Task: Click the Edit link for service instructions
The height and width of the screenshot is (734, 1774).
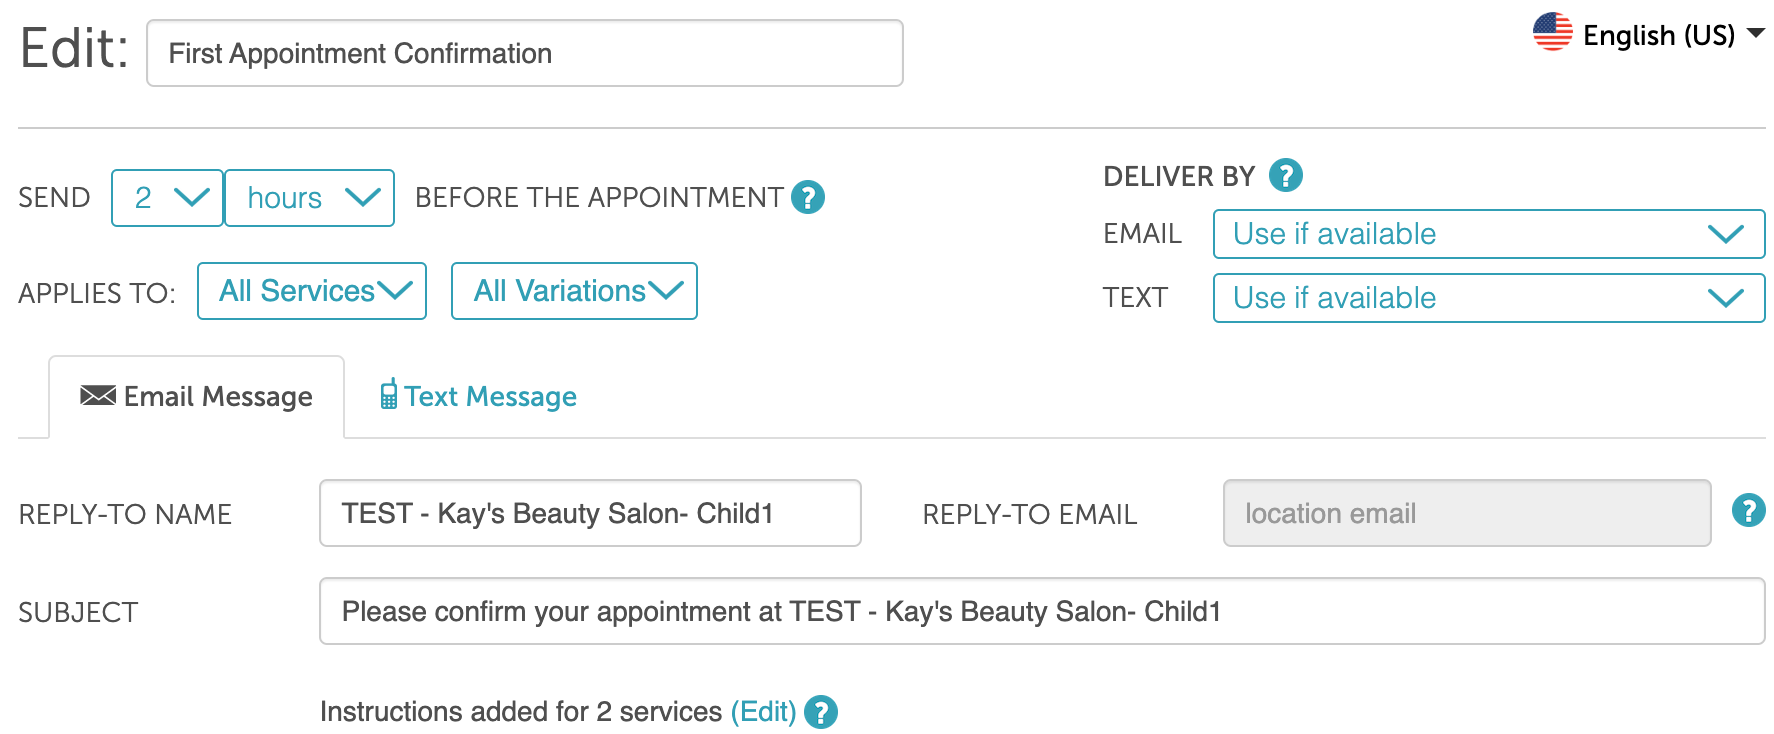Action: [x=764, y=712]
